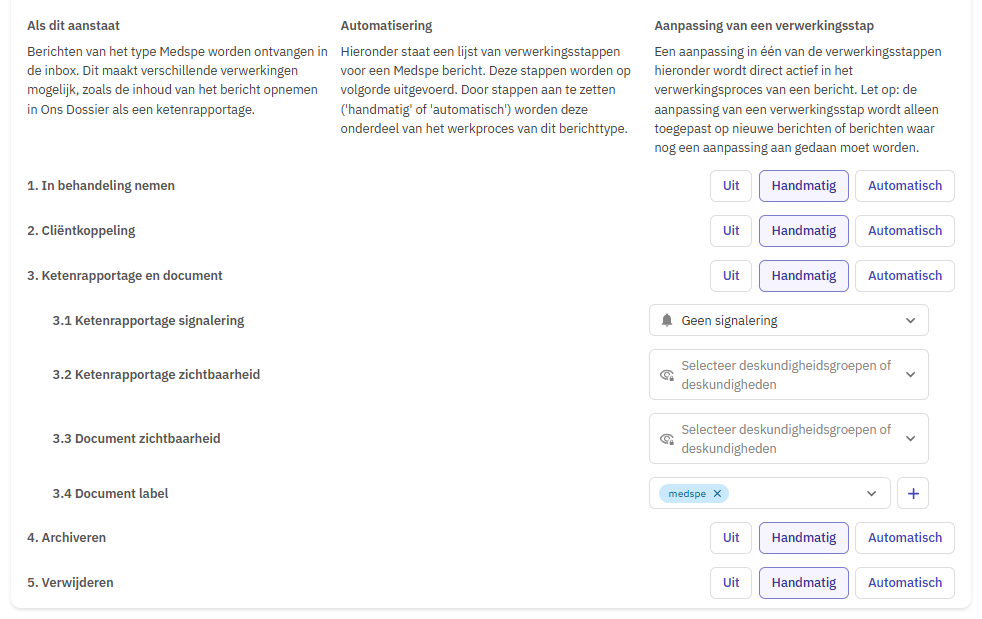Set In behandeling nemen to Uit
The image size is (982, 619).
pos(731,186)
